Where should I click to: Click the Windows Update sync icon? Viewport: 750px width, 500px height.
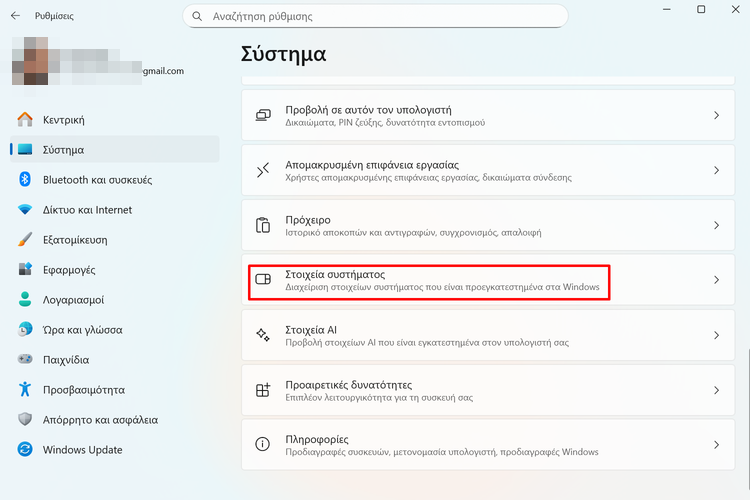click(25, 450)
